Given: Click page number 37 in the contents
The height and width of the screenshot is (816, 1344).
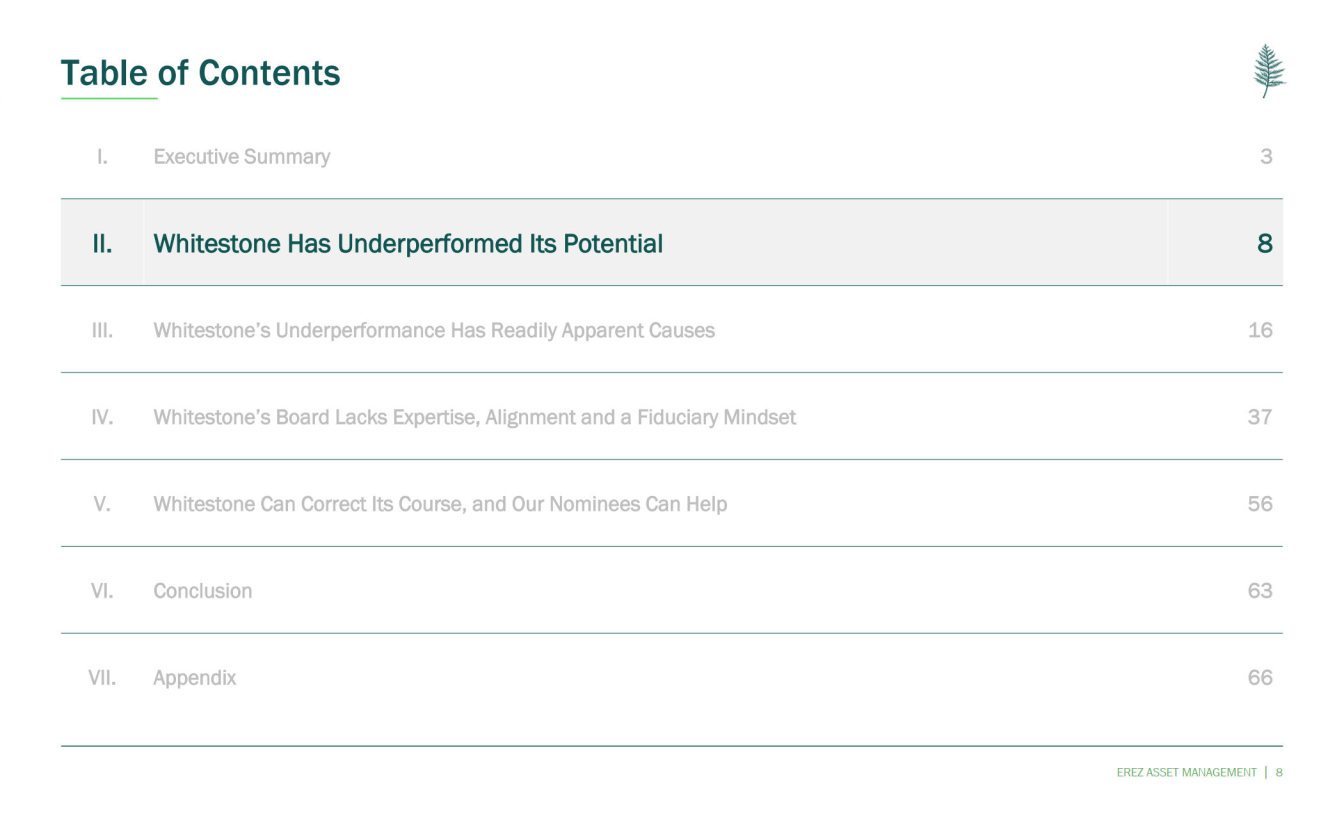Looking at the screenshot, I should coord(1259,417).
